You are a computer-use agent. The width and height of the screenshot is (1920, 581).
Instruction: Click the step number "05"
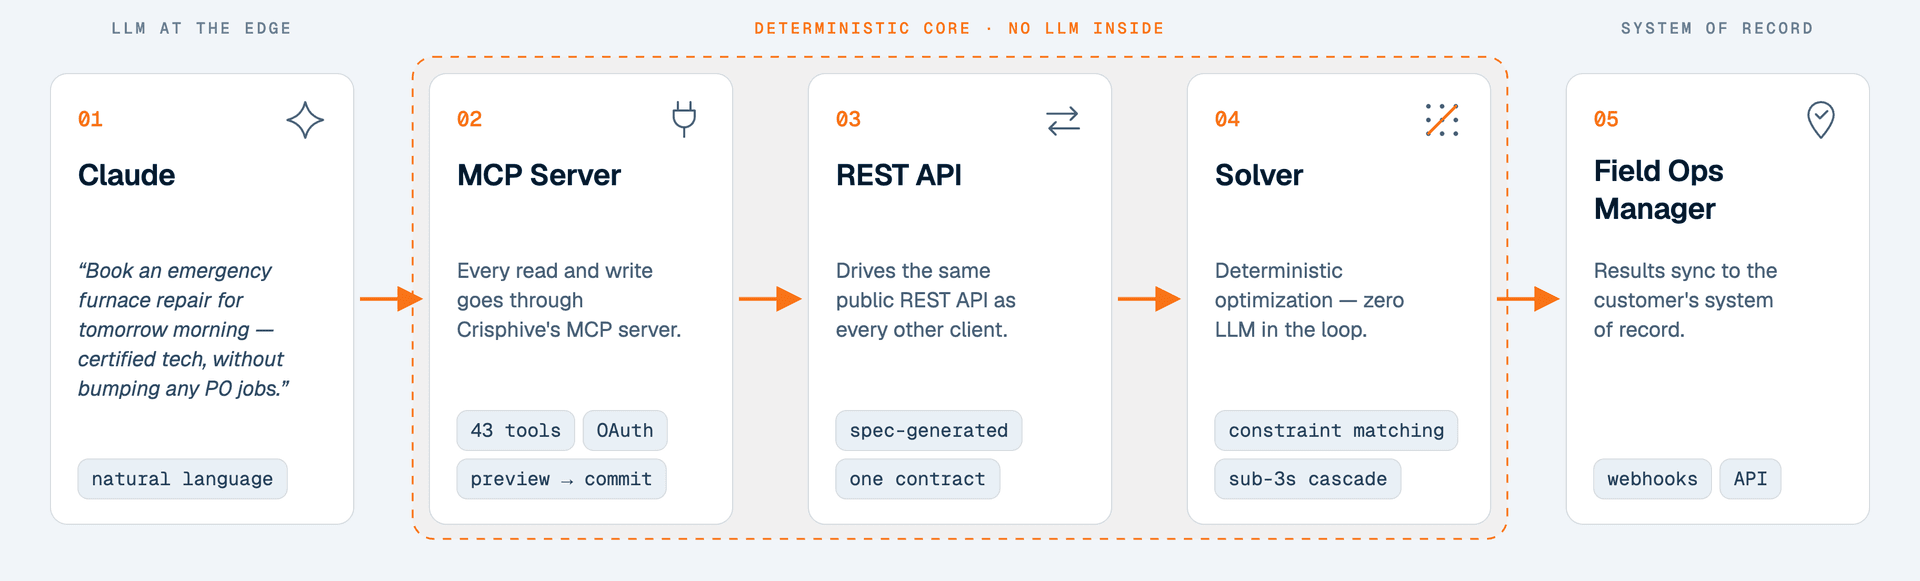(x=1606, y=119)
